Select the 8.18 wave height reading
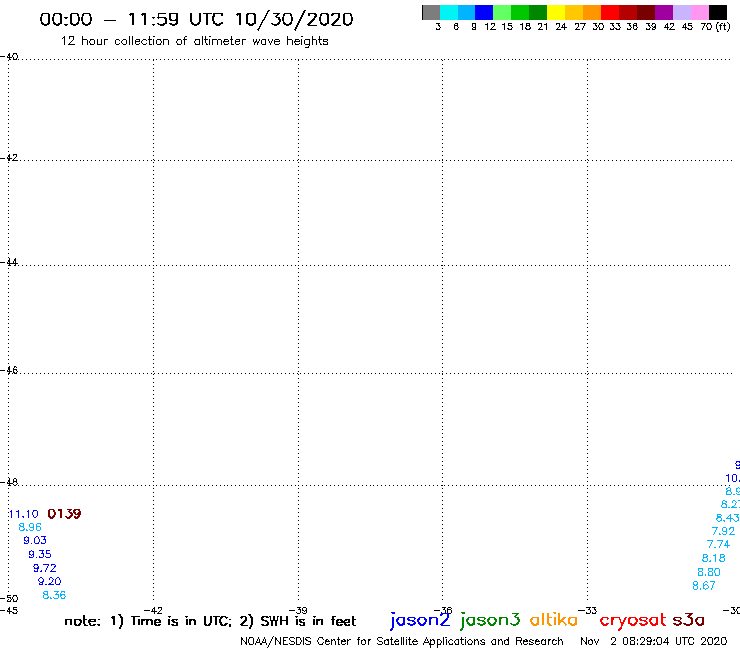 click(714, 558)
